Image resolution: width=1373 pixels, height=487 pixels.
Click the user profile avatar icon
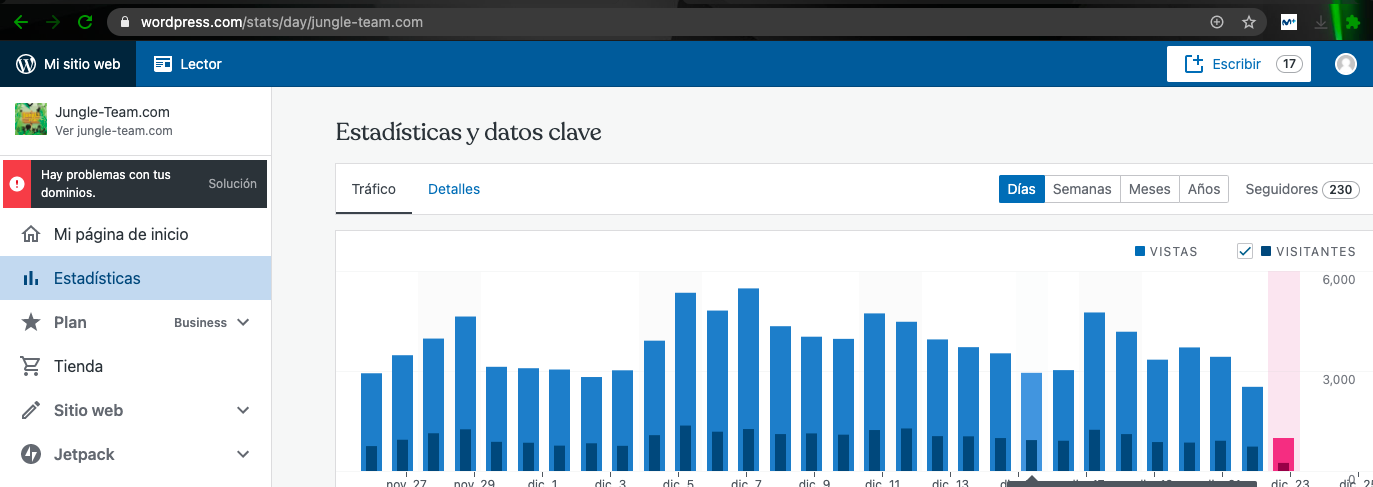[1346, 64]
